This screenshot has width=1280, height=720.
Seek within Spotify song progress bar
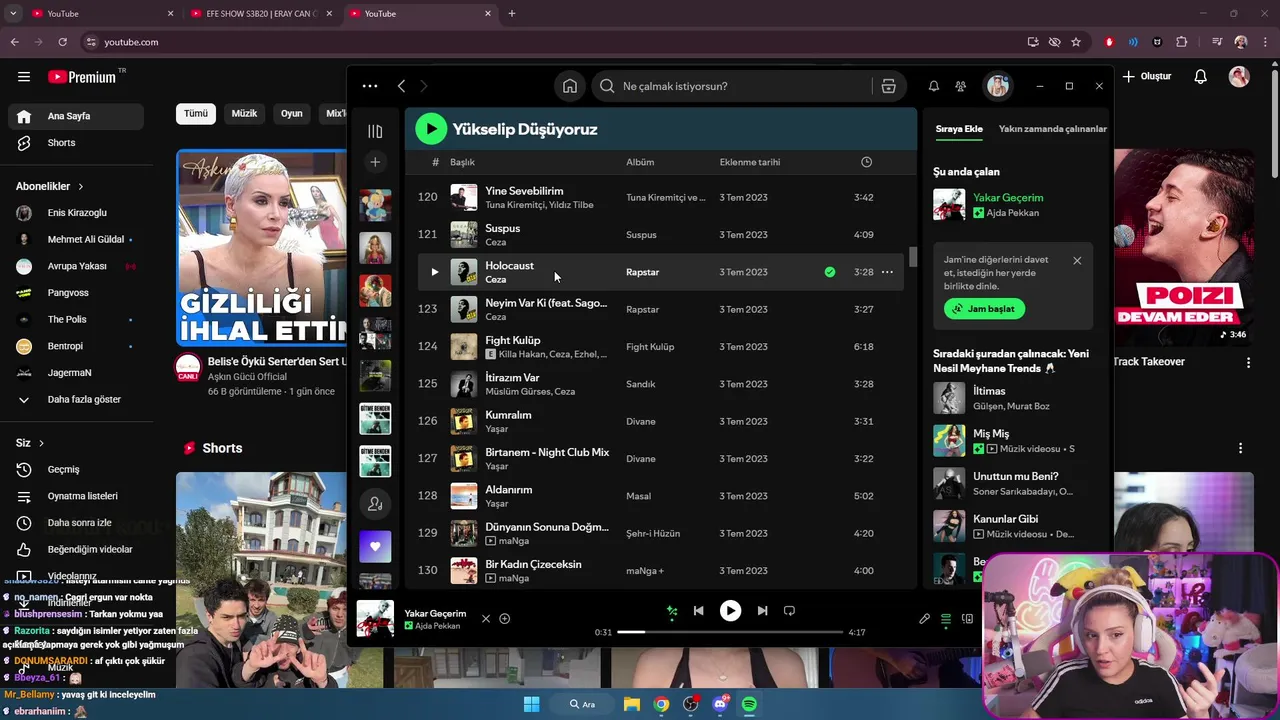click(x=730, y=632)
